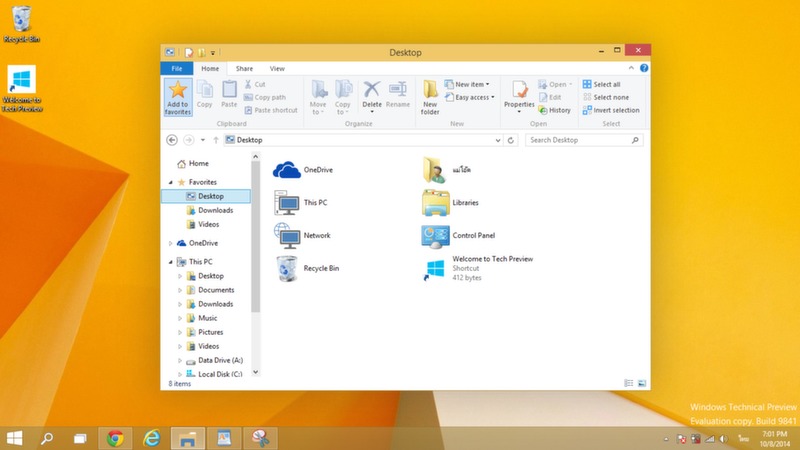
Task: Open the Copy to dropdown
Action: (x=342, y=97)
